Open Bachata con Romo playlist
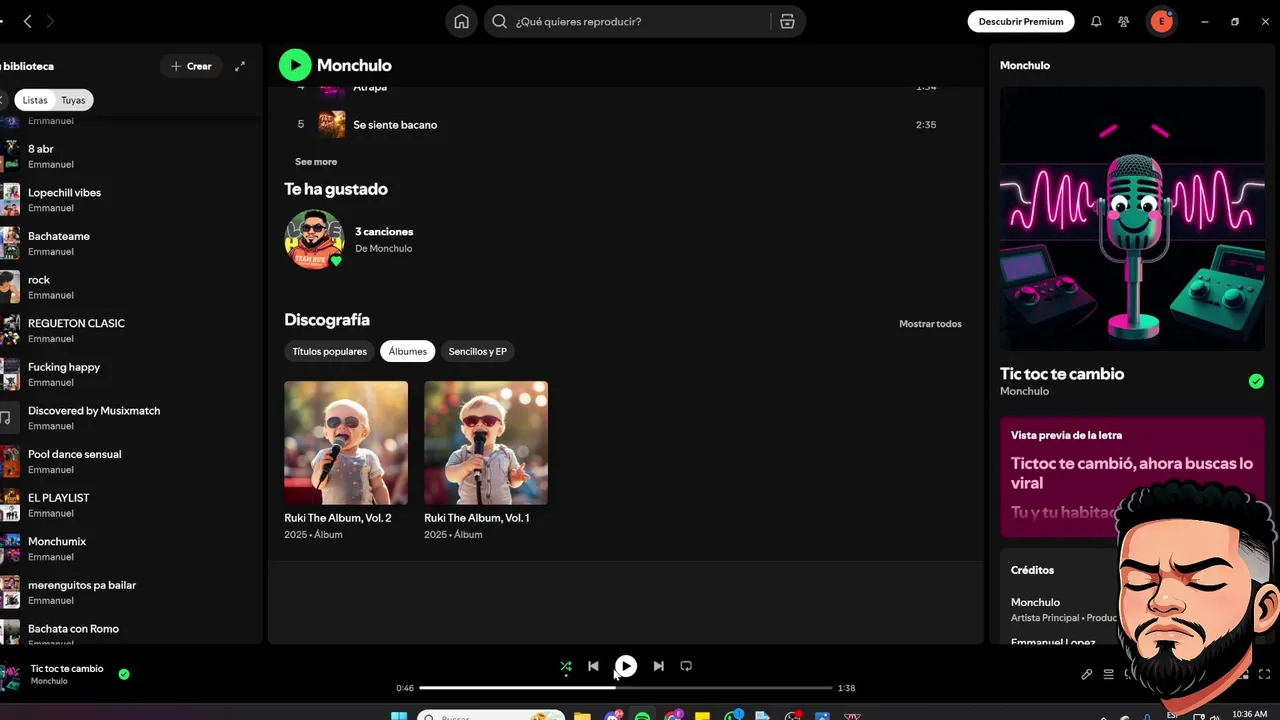This screenshot has height=720, width=1280. click(x=130, y=636)
